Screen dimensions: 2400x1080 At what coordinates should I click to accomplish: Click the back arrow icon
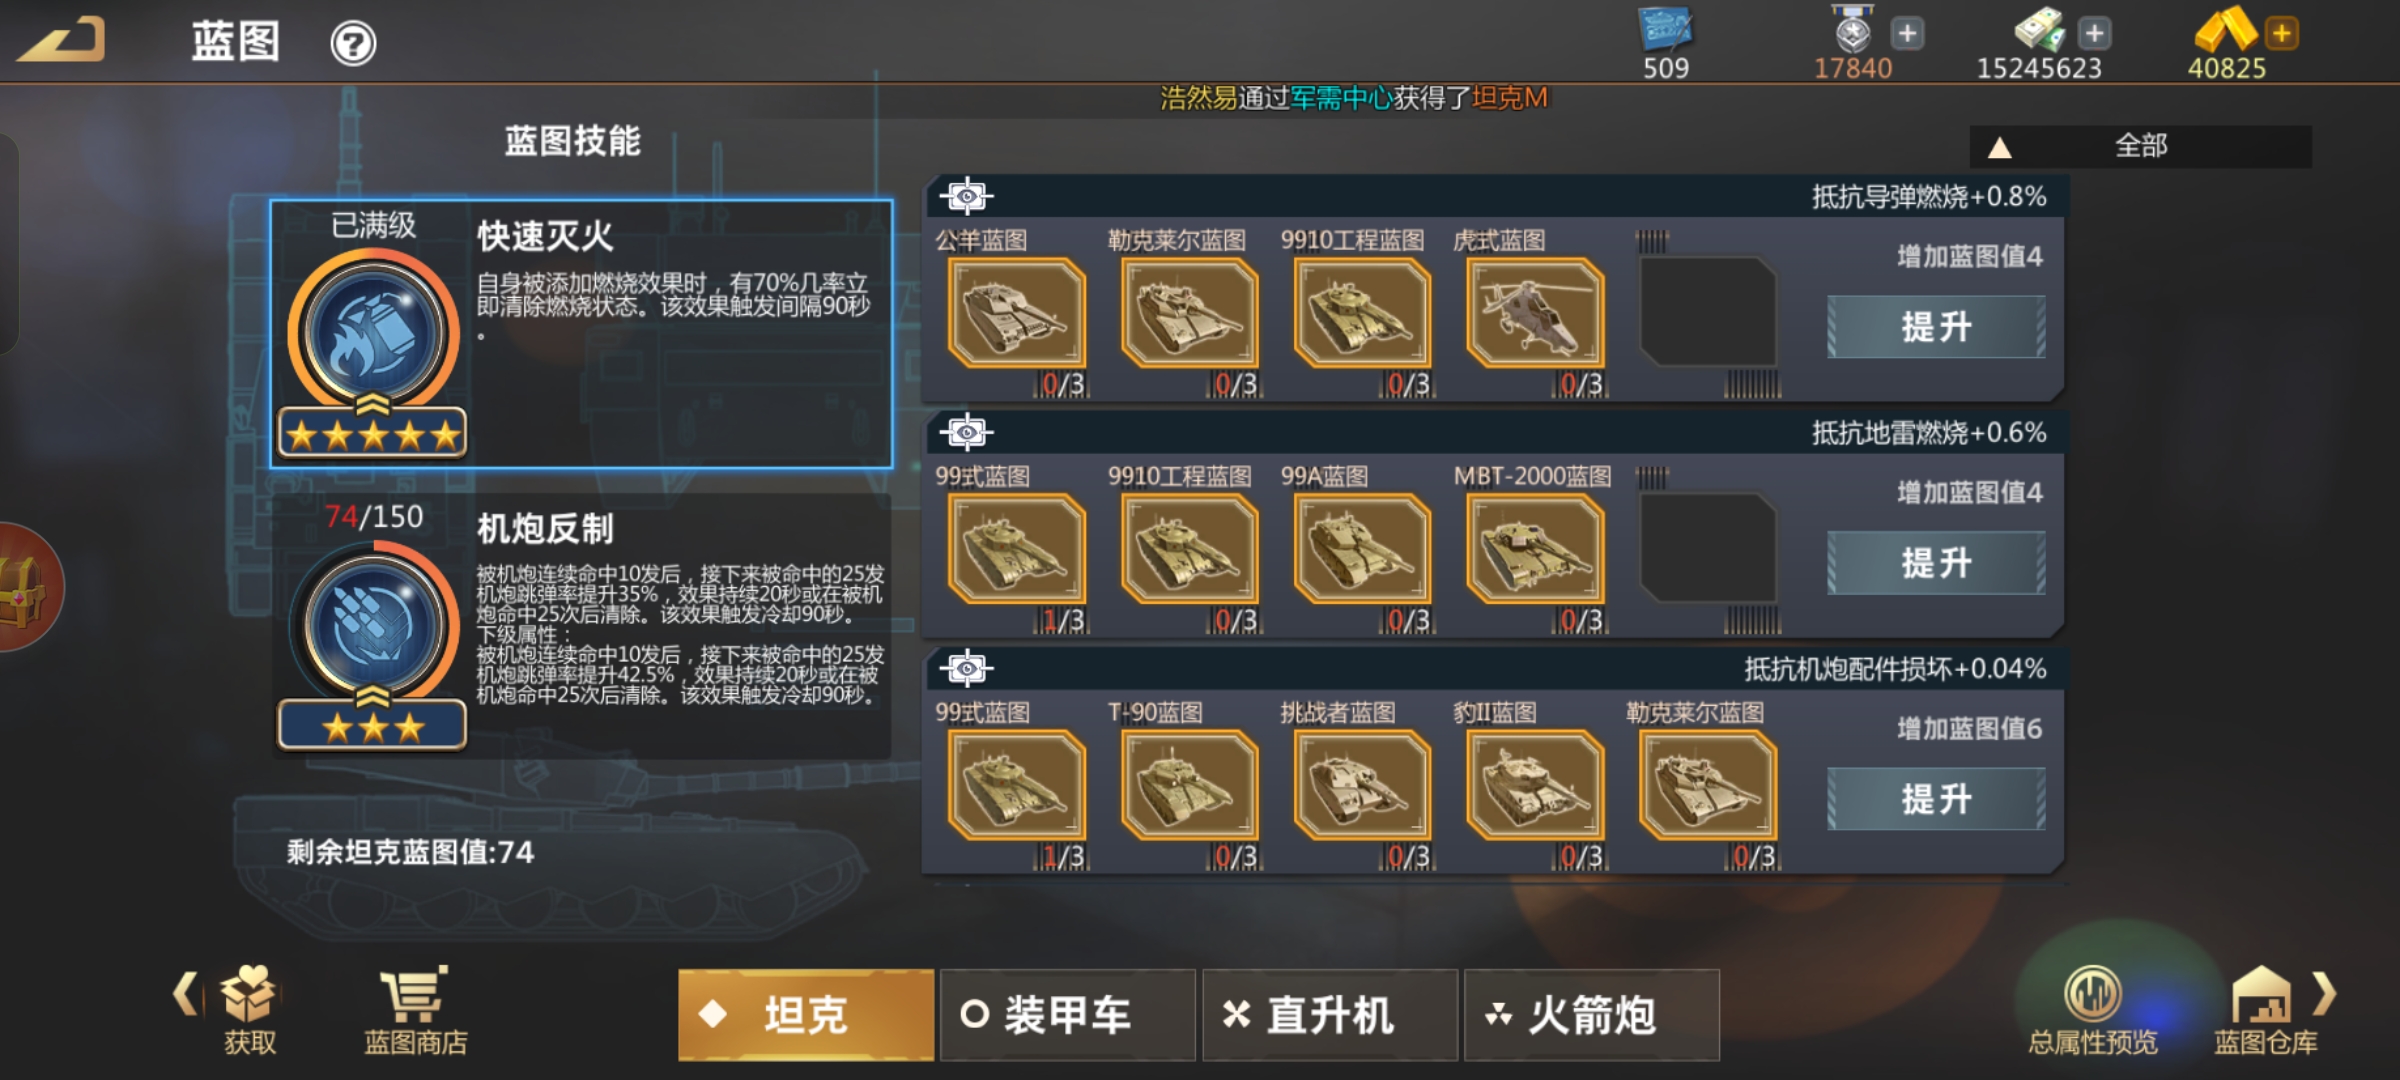pos(62,40)
